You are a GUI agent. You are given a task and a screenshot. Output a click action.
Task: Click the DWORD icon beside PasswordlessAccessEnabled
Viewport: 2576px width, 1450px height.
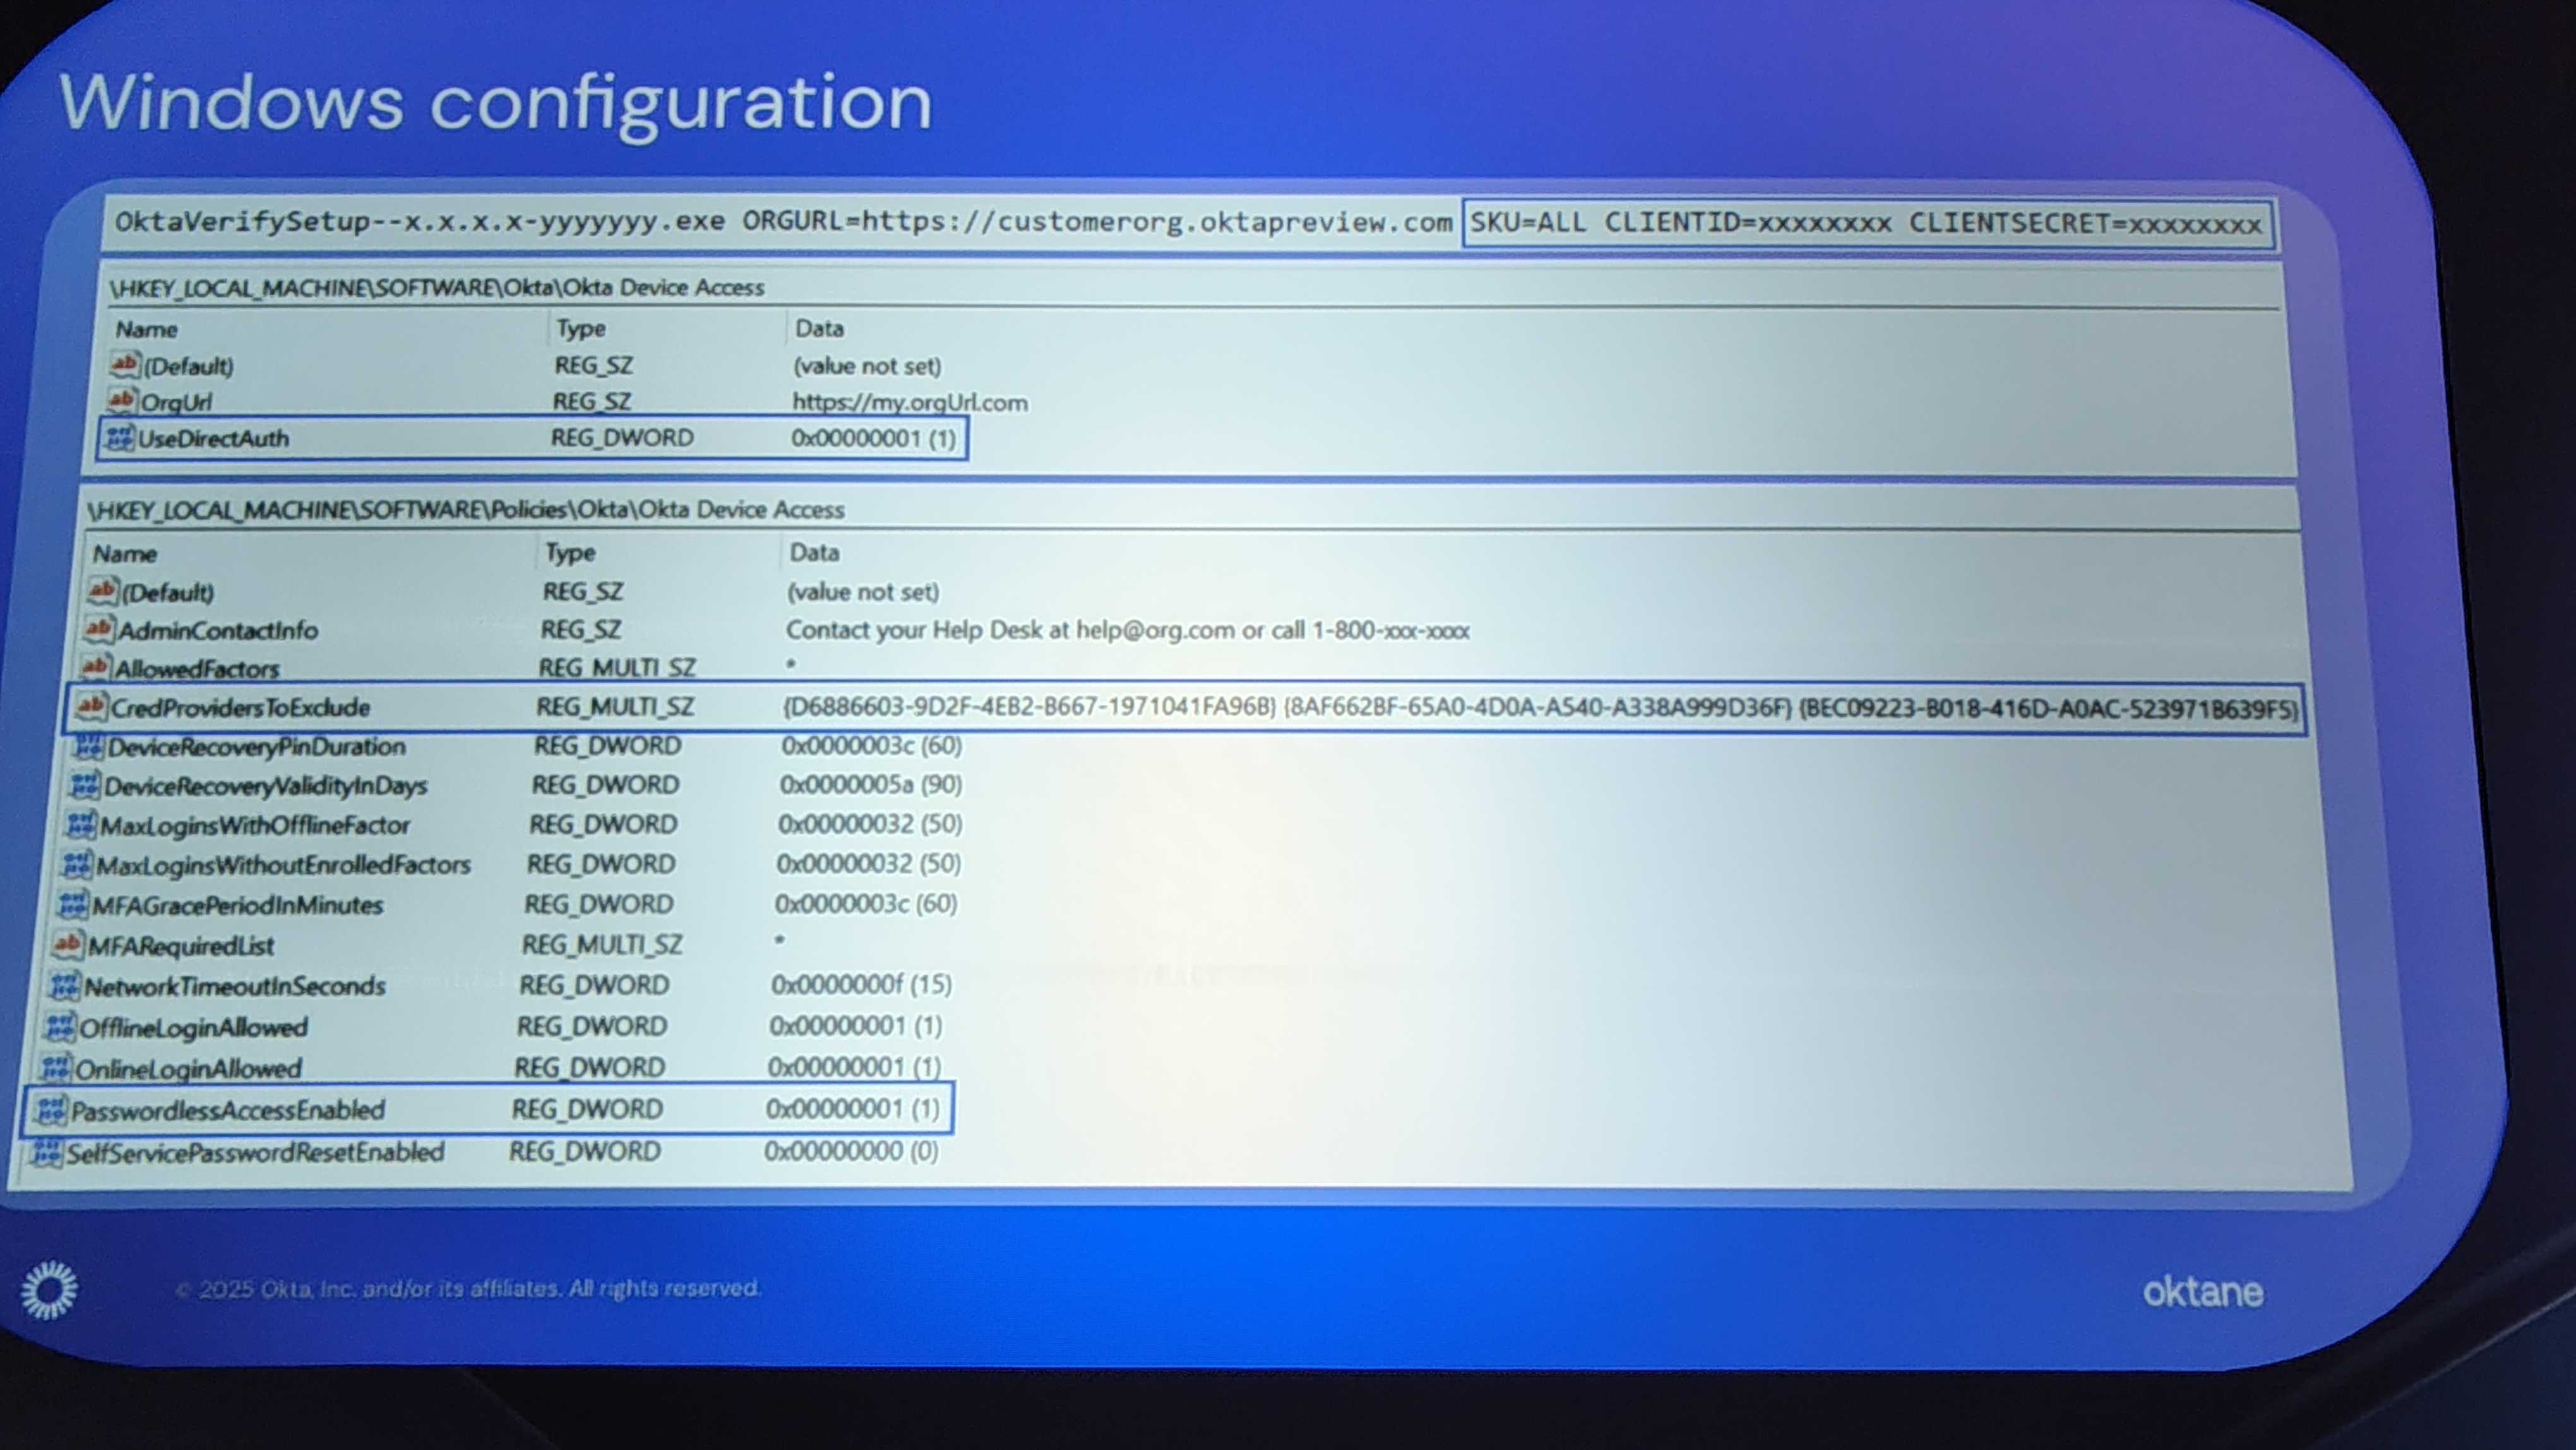(51, 1110)
